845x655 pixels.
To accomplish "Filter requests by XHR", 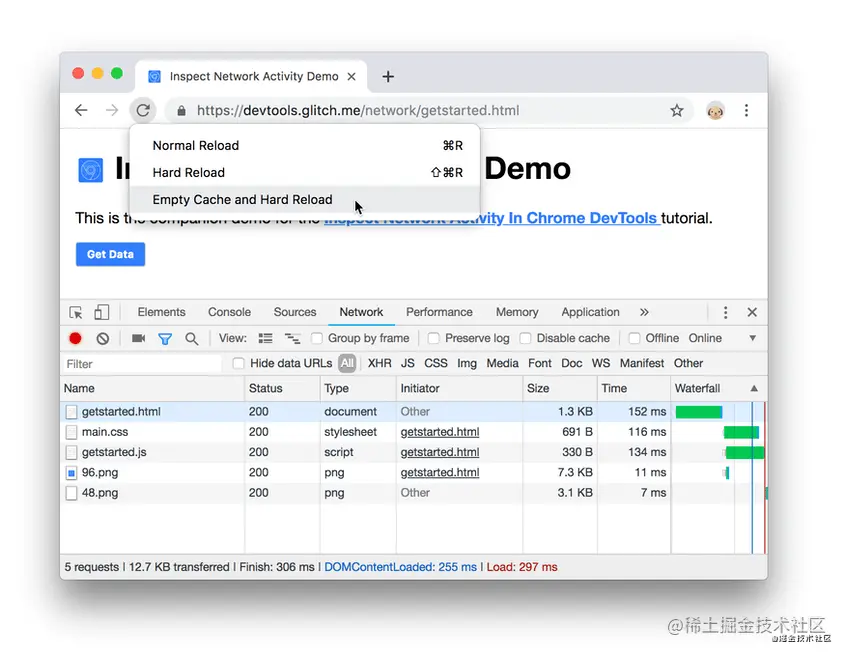I will point(379,363).
